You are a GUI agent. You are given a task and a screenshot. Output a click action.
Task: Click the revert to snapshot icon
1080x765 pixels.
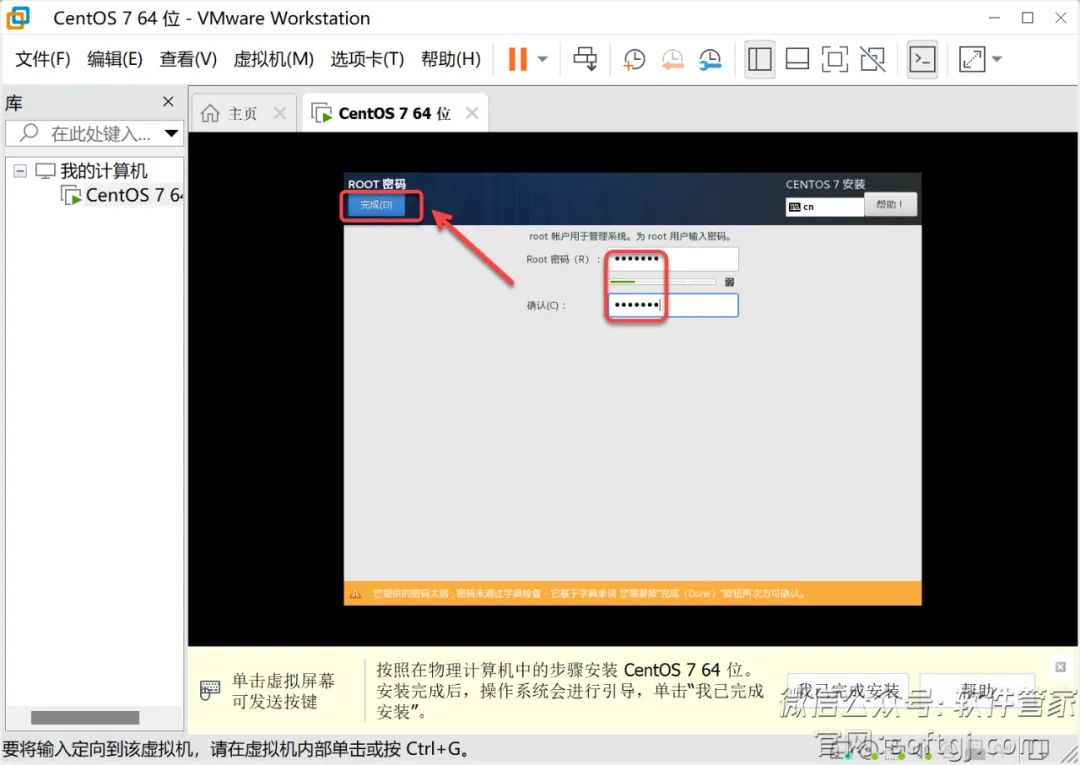point(672,59)
